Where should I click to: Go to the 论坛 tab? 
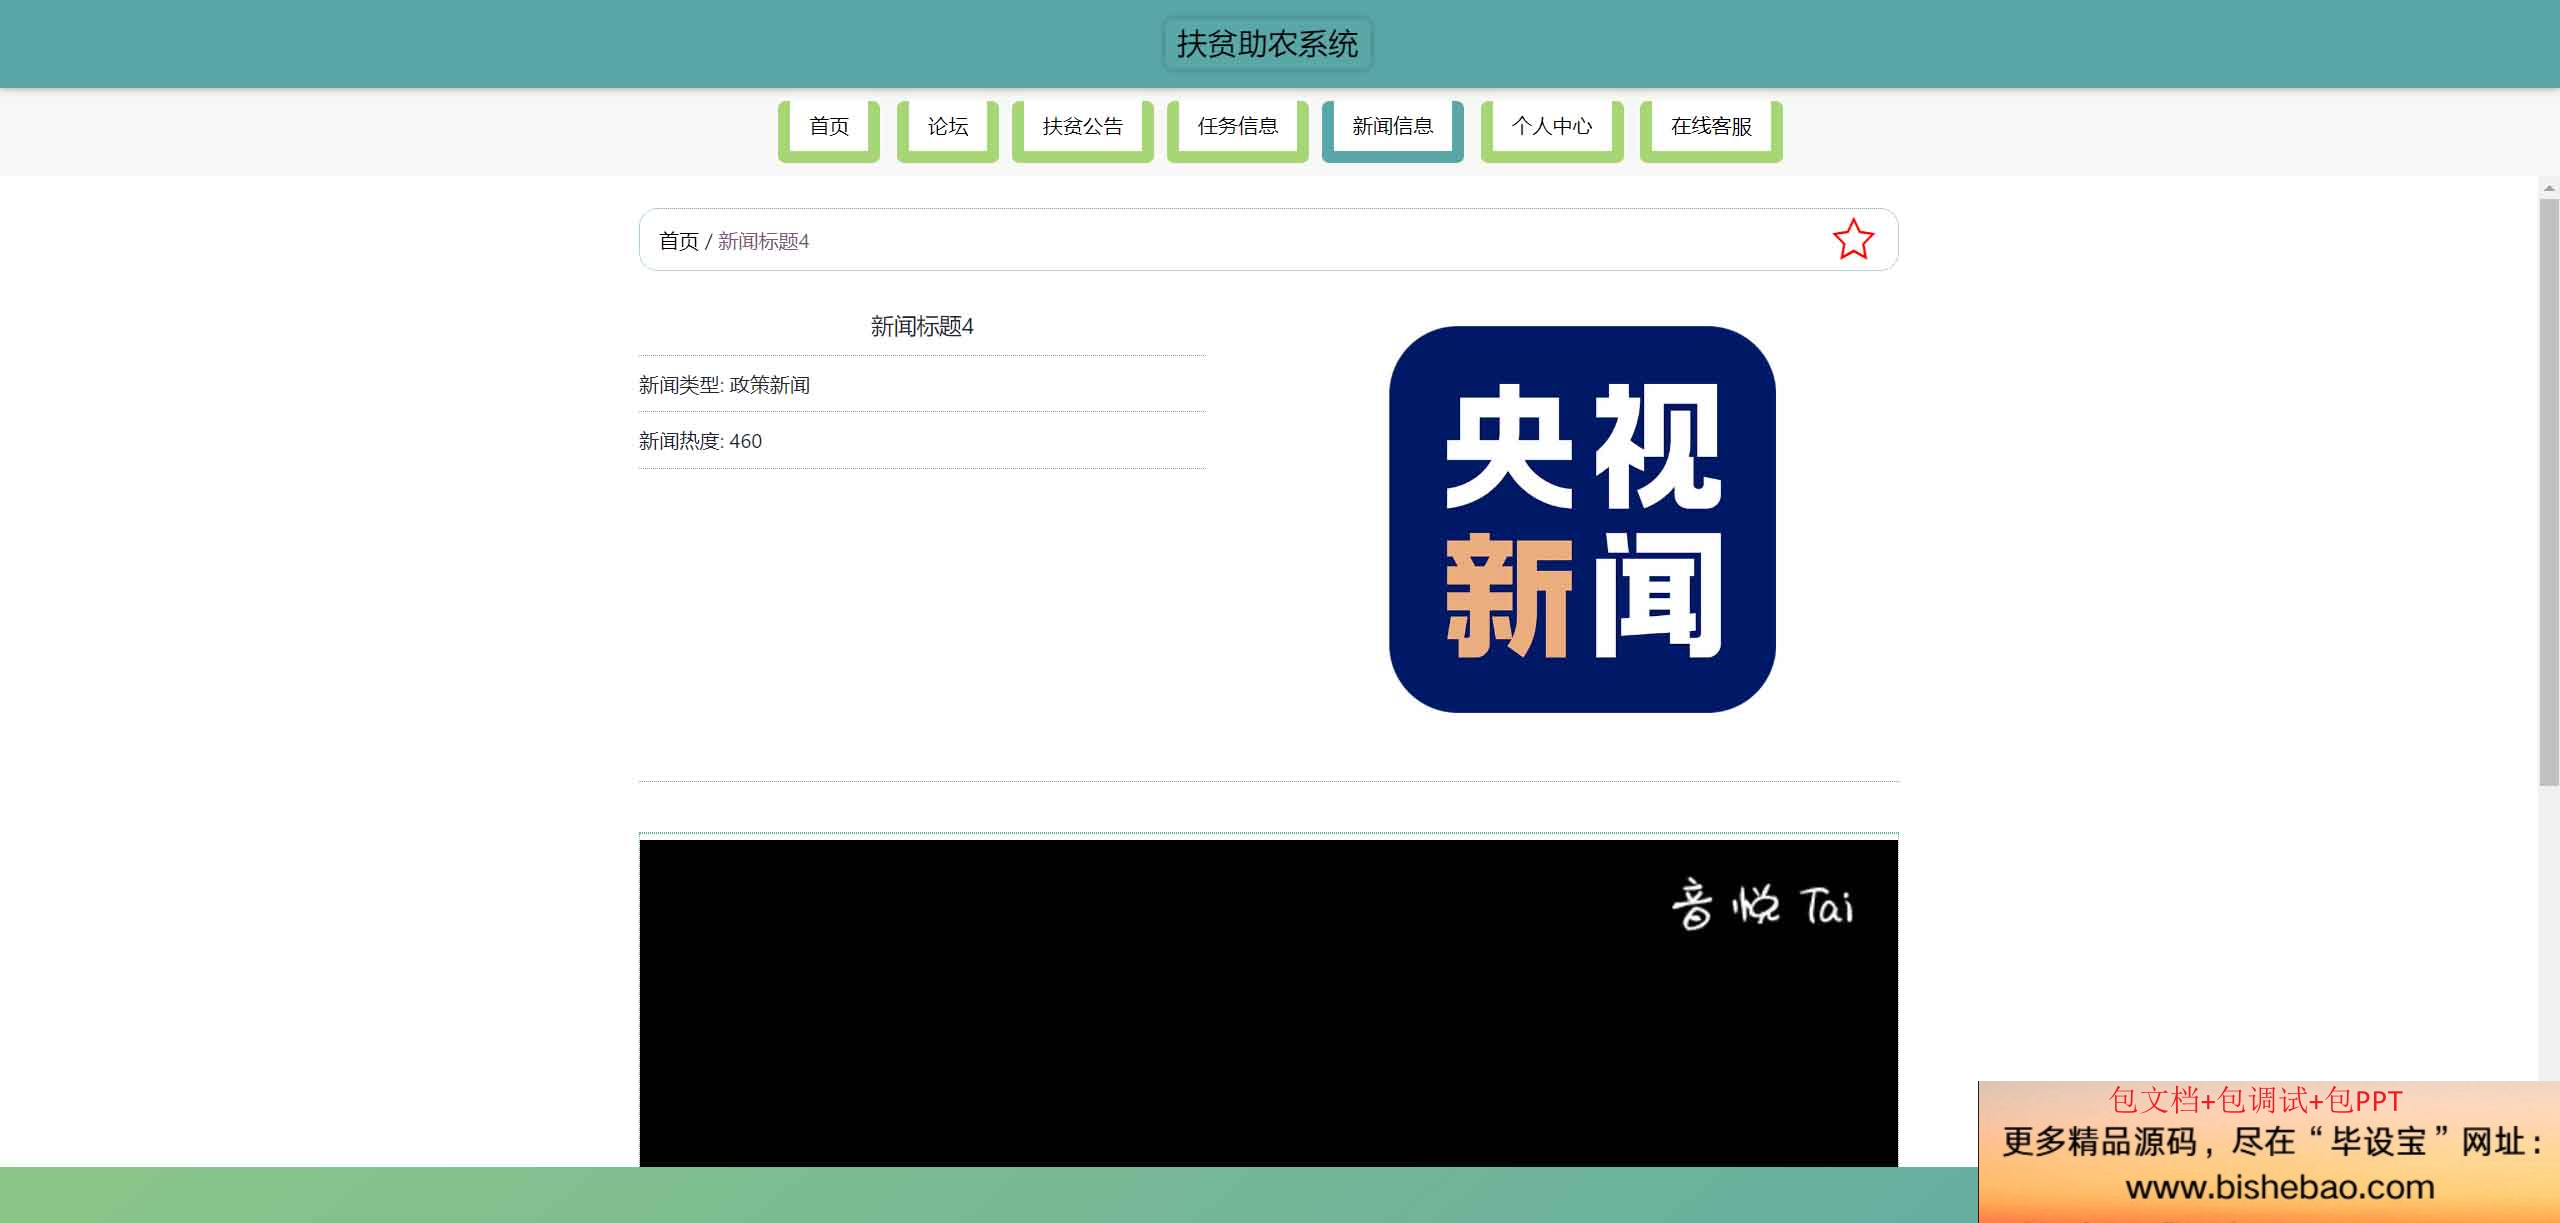click(x=948, y=130)
